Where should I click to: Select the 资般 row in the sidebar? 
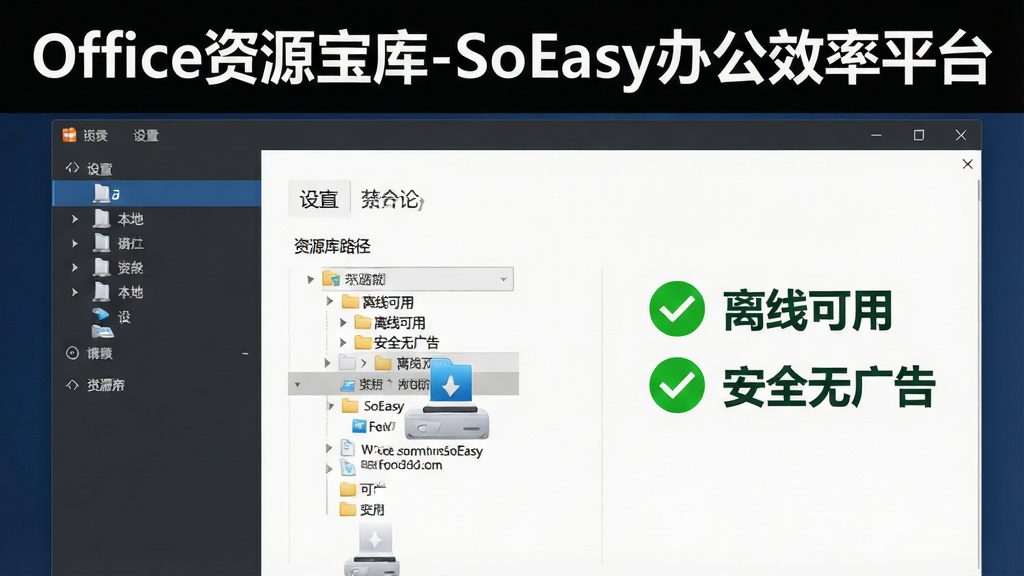(130, 268)
